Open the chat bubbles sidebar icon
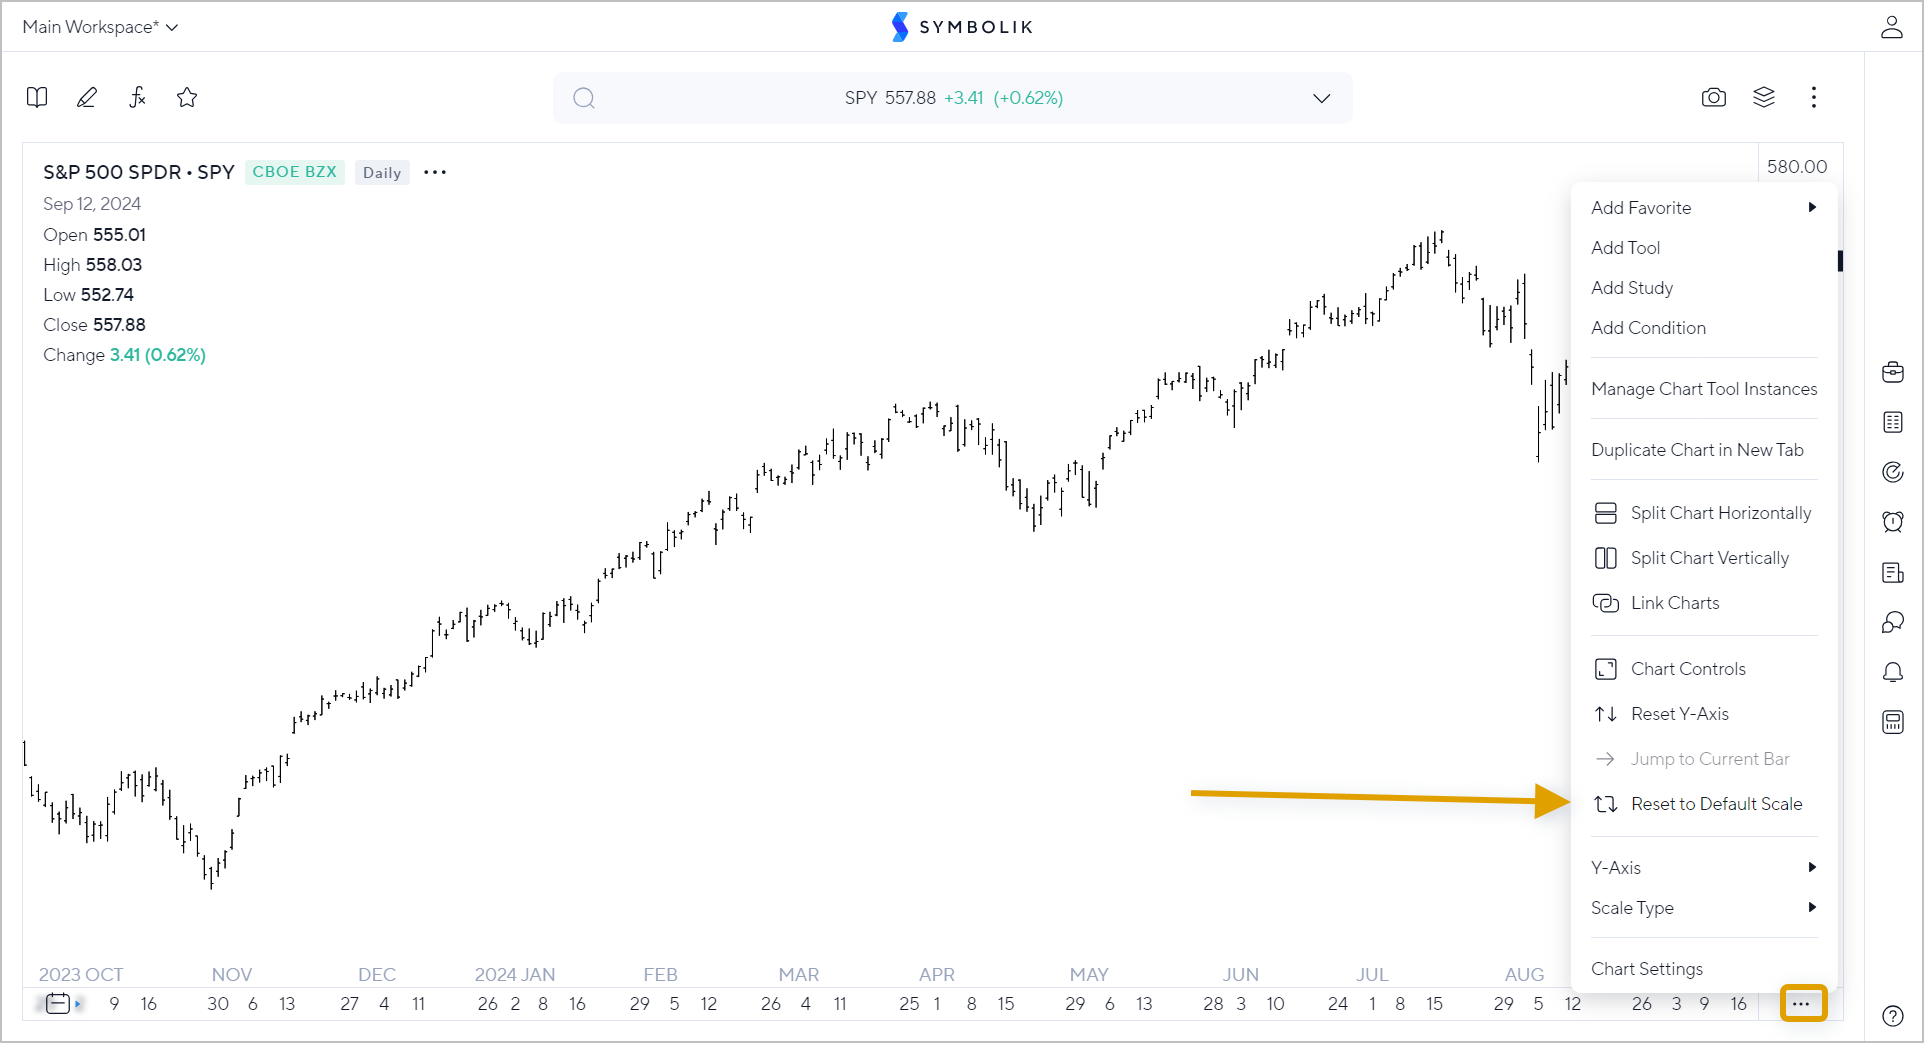The width and height of the screenshot is (1924, 1043). coord(1893,622)
